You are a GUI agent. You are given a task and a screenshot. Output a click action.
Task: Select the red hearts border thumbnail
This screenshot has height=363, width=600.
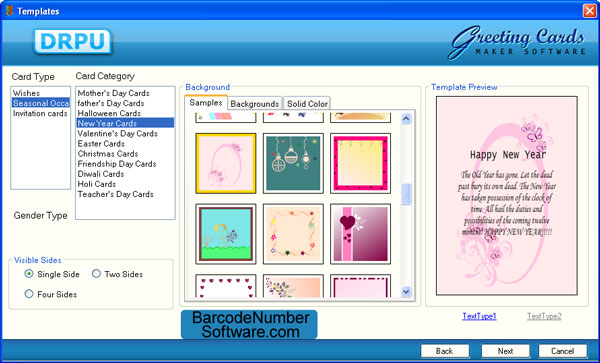click(226, 286)
